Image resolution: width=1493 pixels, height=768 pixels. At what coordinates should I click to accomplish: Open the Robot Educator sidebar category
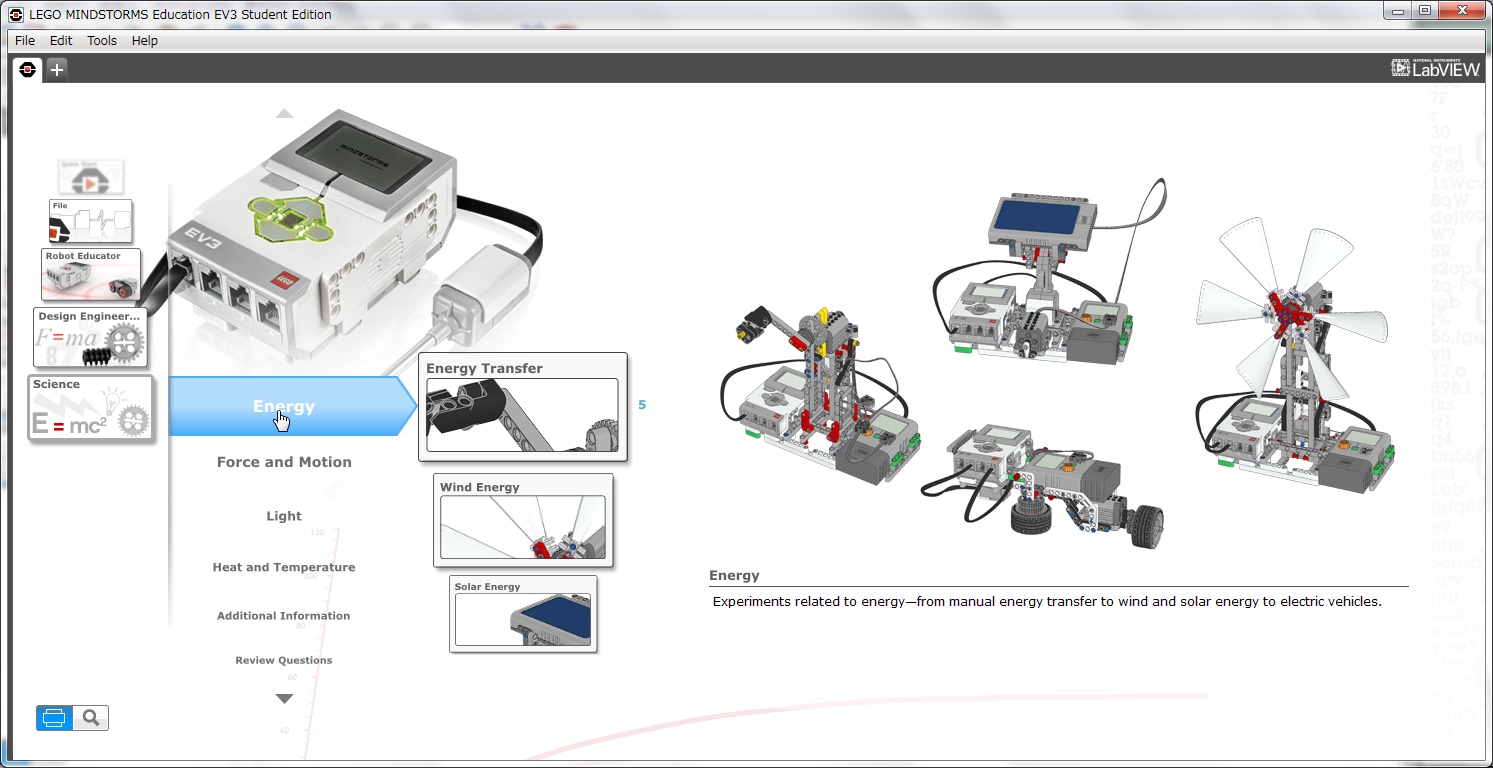tap(91, 274)
